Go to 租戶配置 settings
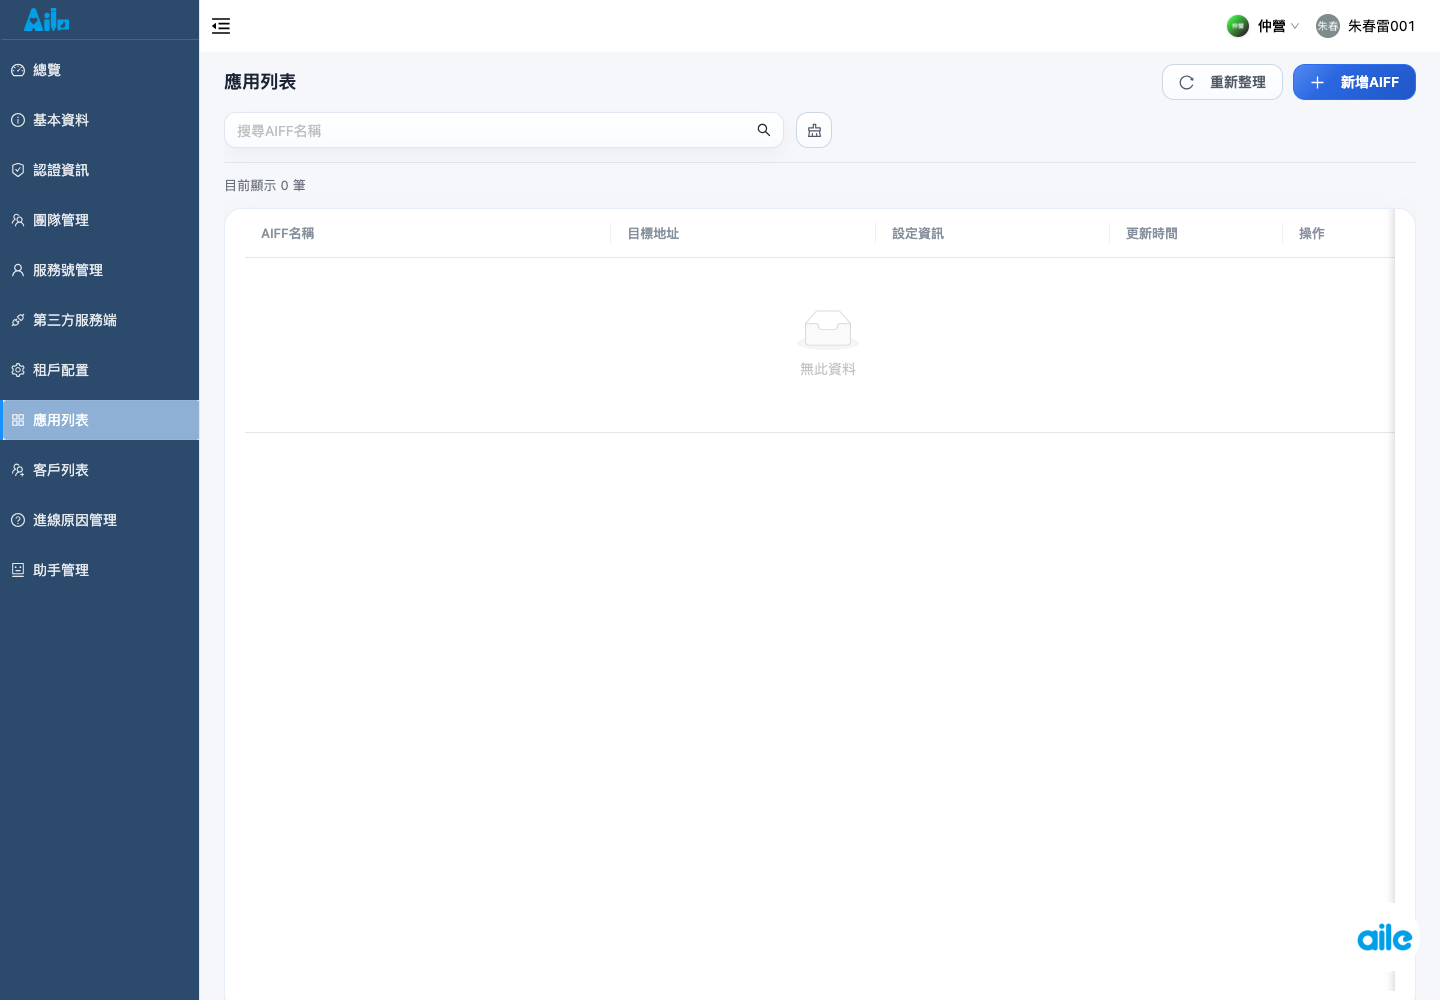The height and width of the screenshot is (1000, 1440). [x=100, y=370]
